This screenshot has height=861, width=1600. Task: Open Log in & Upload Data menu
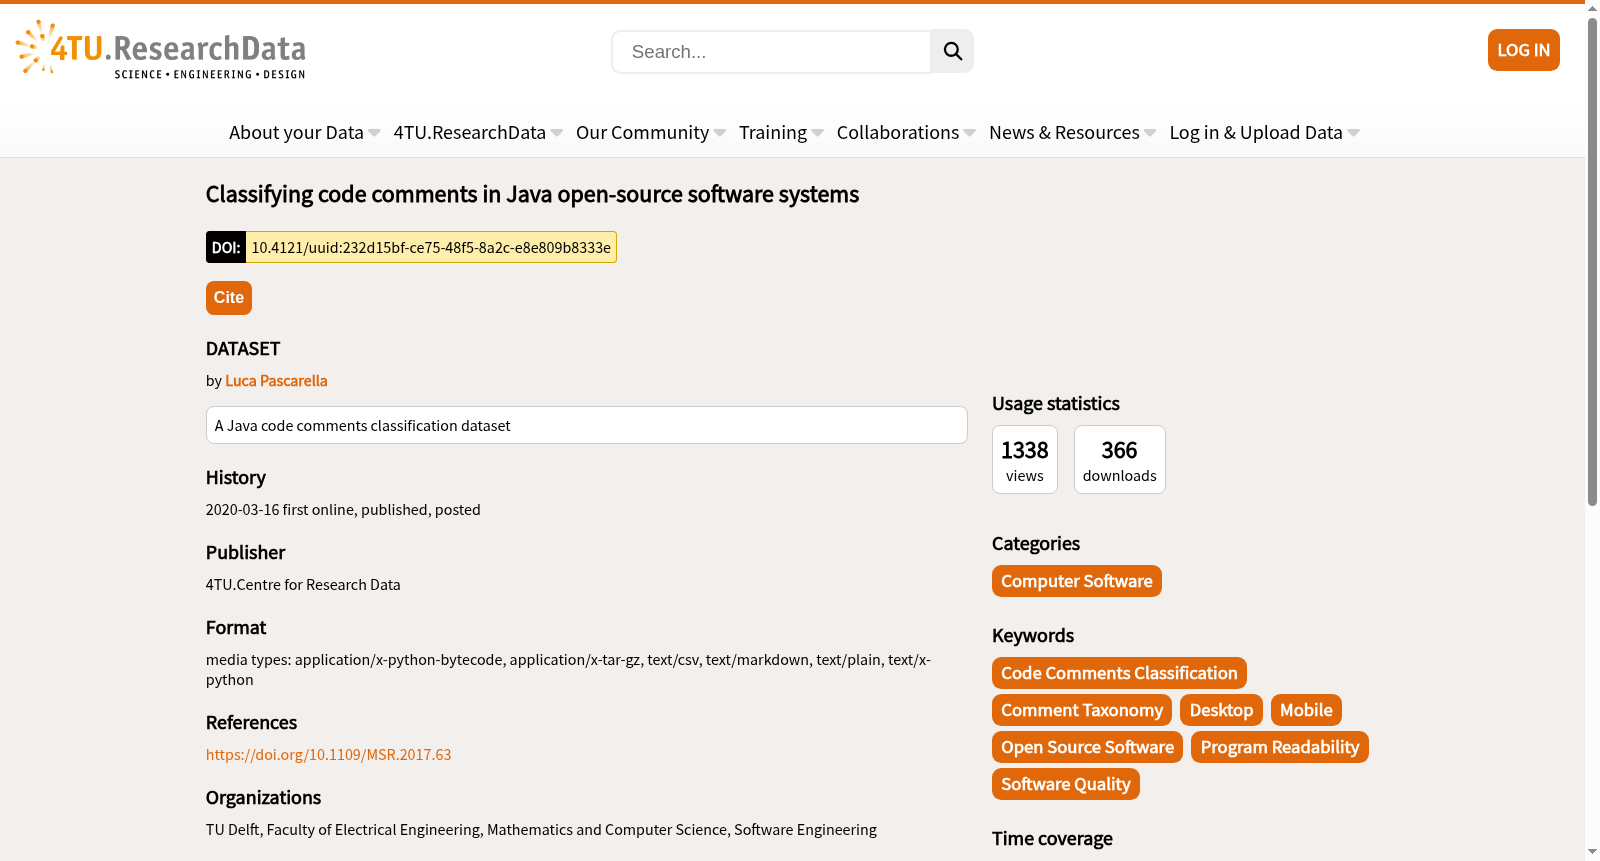pos(1264,132)
